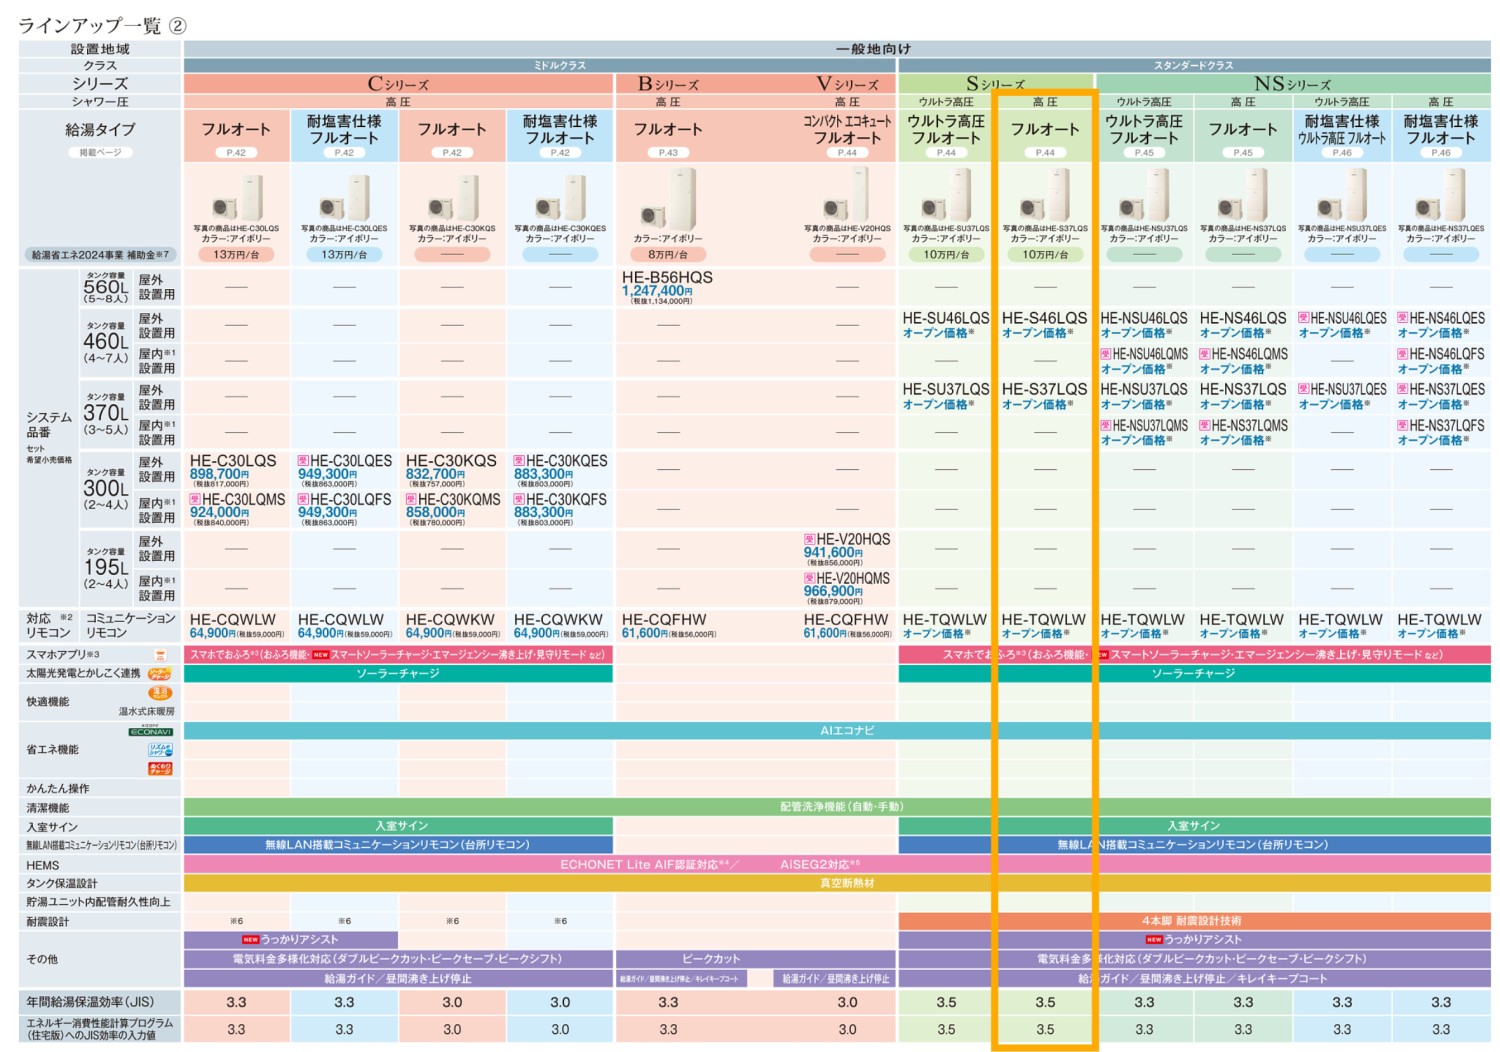Click the green ECONAVI logo
Image resolution: width=1500 pixels, height=1052 pixels.
click(151, 732)
